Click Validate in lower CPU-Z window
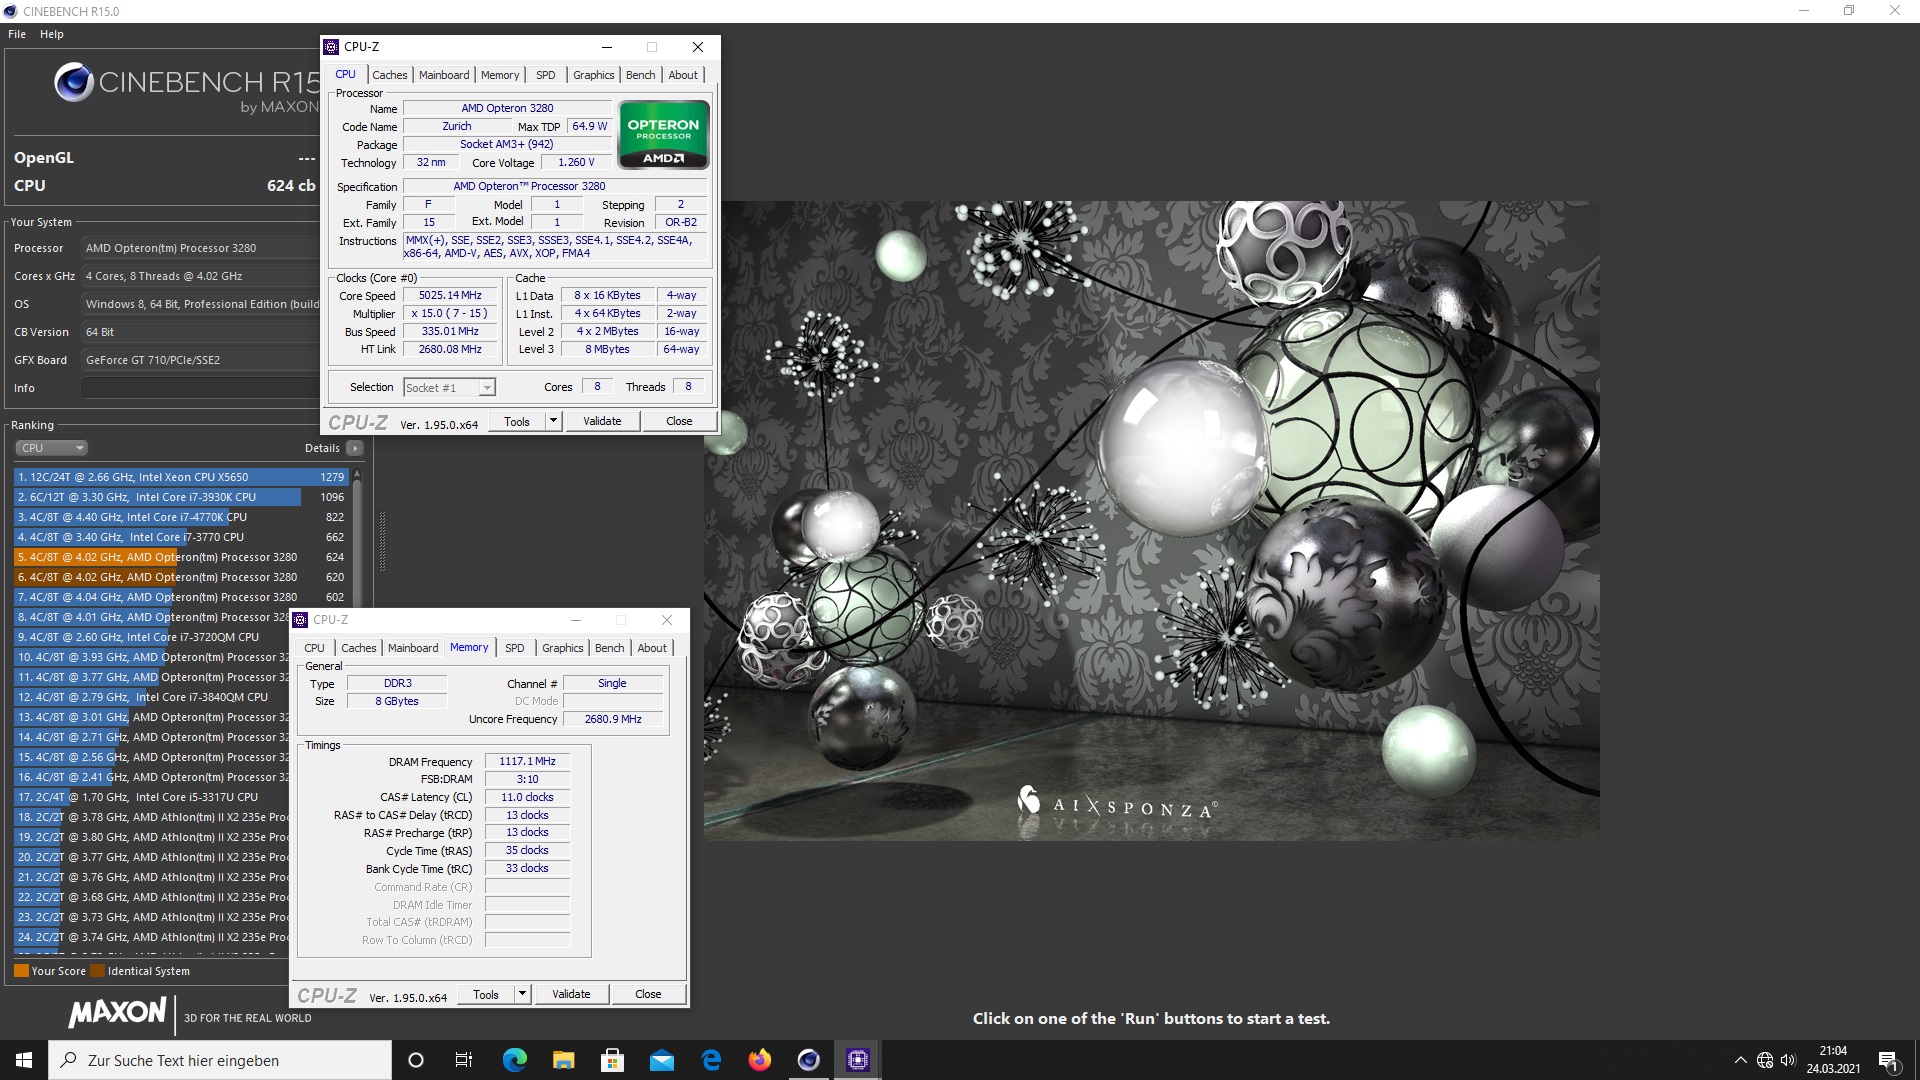 pyautogui.click(x=571, y=994)
